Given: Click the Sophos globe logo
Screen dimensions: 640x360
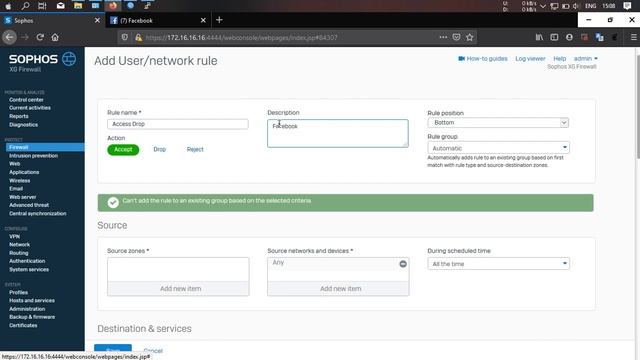Looking at the screenshot, I should 69,59.
